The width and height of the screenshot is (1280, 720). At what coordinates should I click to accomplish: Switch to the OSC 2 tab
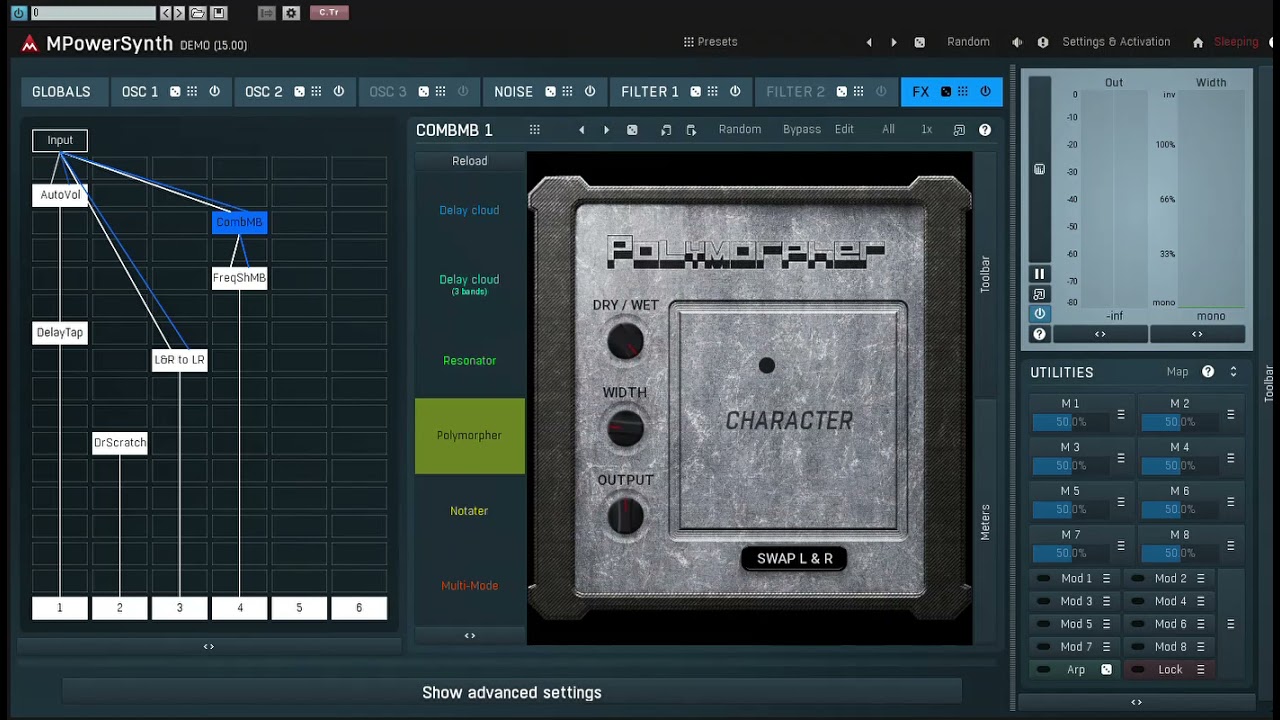click(x=264, y=91)
